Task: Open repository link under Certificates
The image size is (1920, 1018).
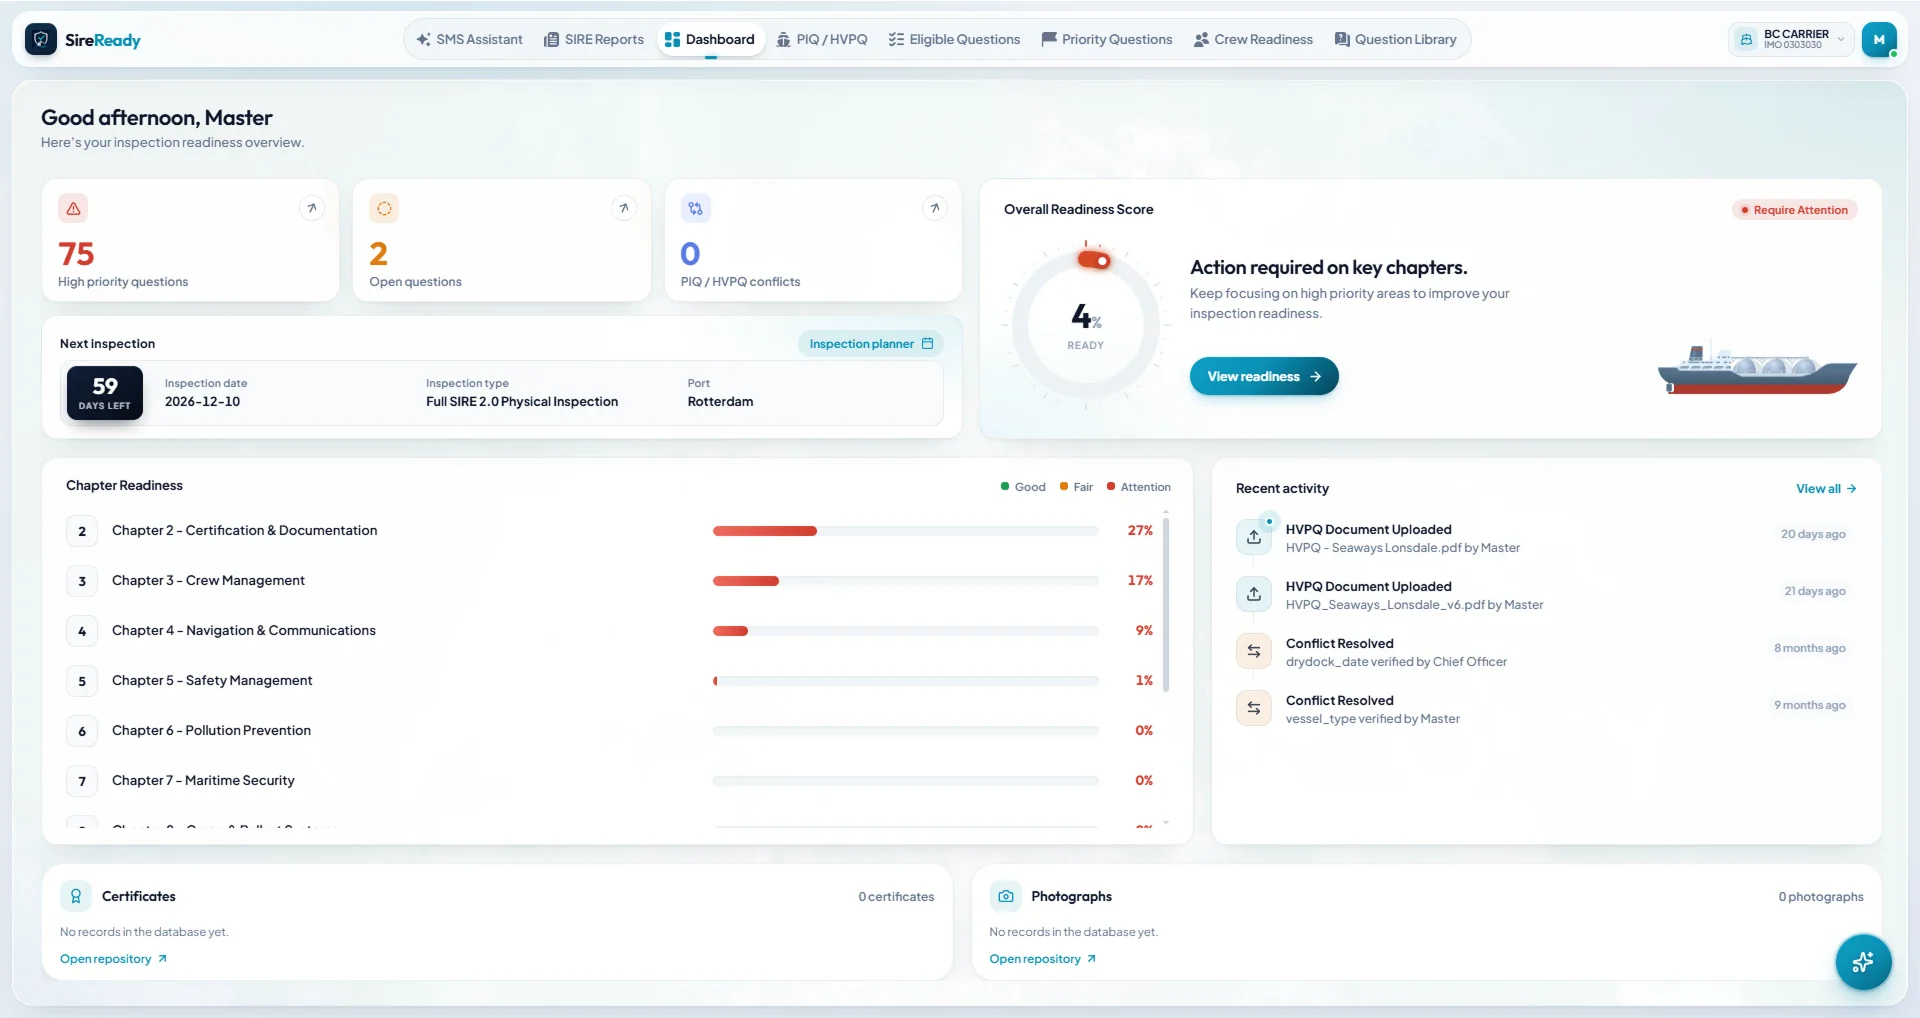Action: 113,959
